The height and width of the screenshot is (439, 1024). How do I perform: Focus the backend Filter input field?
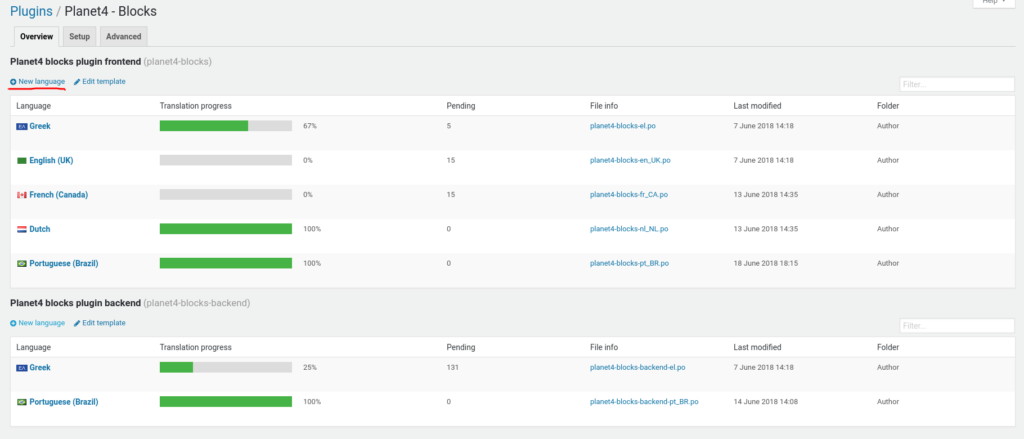(957, 325)
